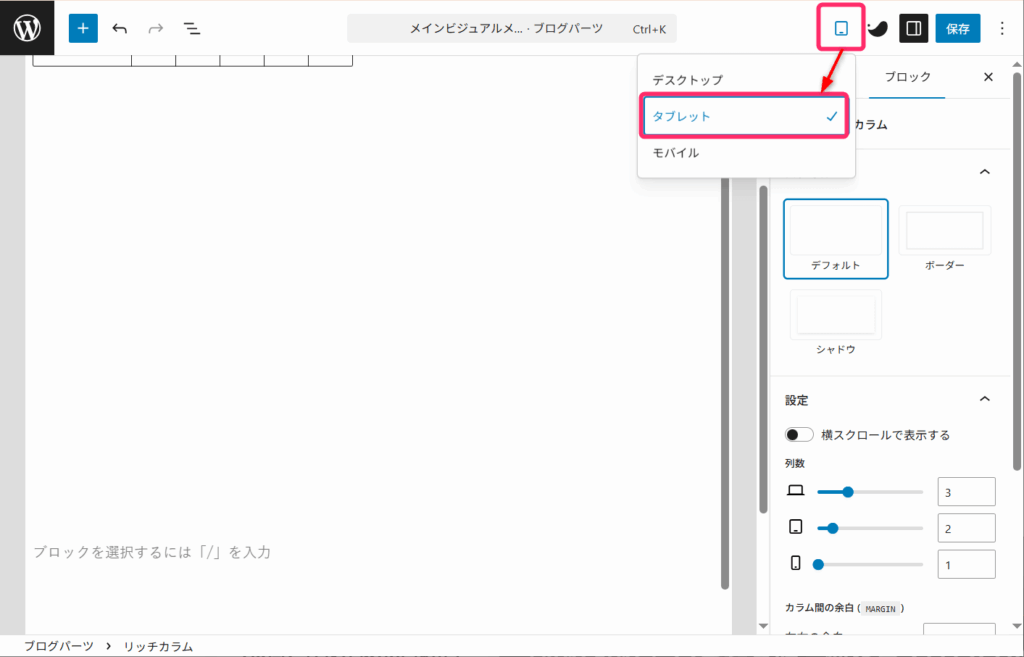The width and height of the screenshot is (1024, 657).
Task: Click the WordPress logo icon
Action: [27, 28]
